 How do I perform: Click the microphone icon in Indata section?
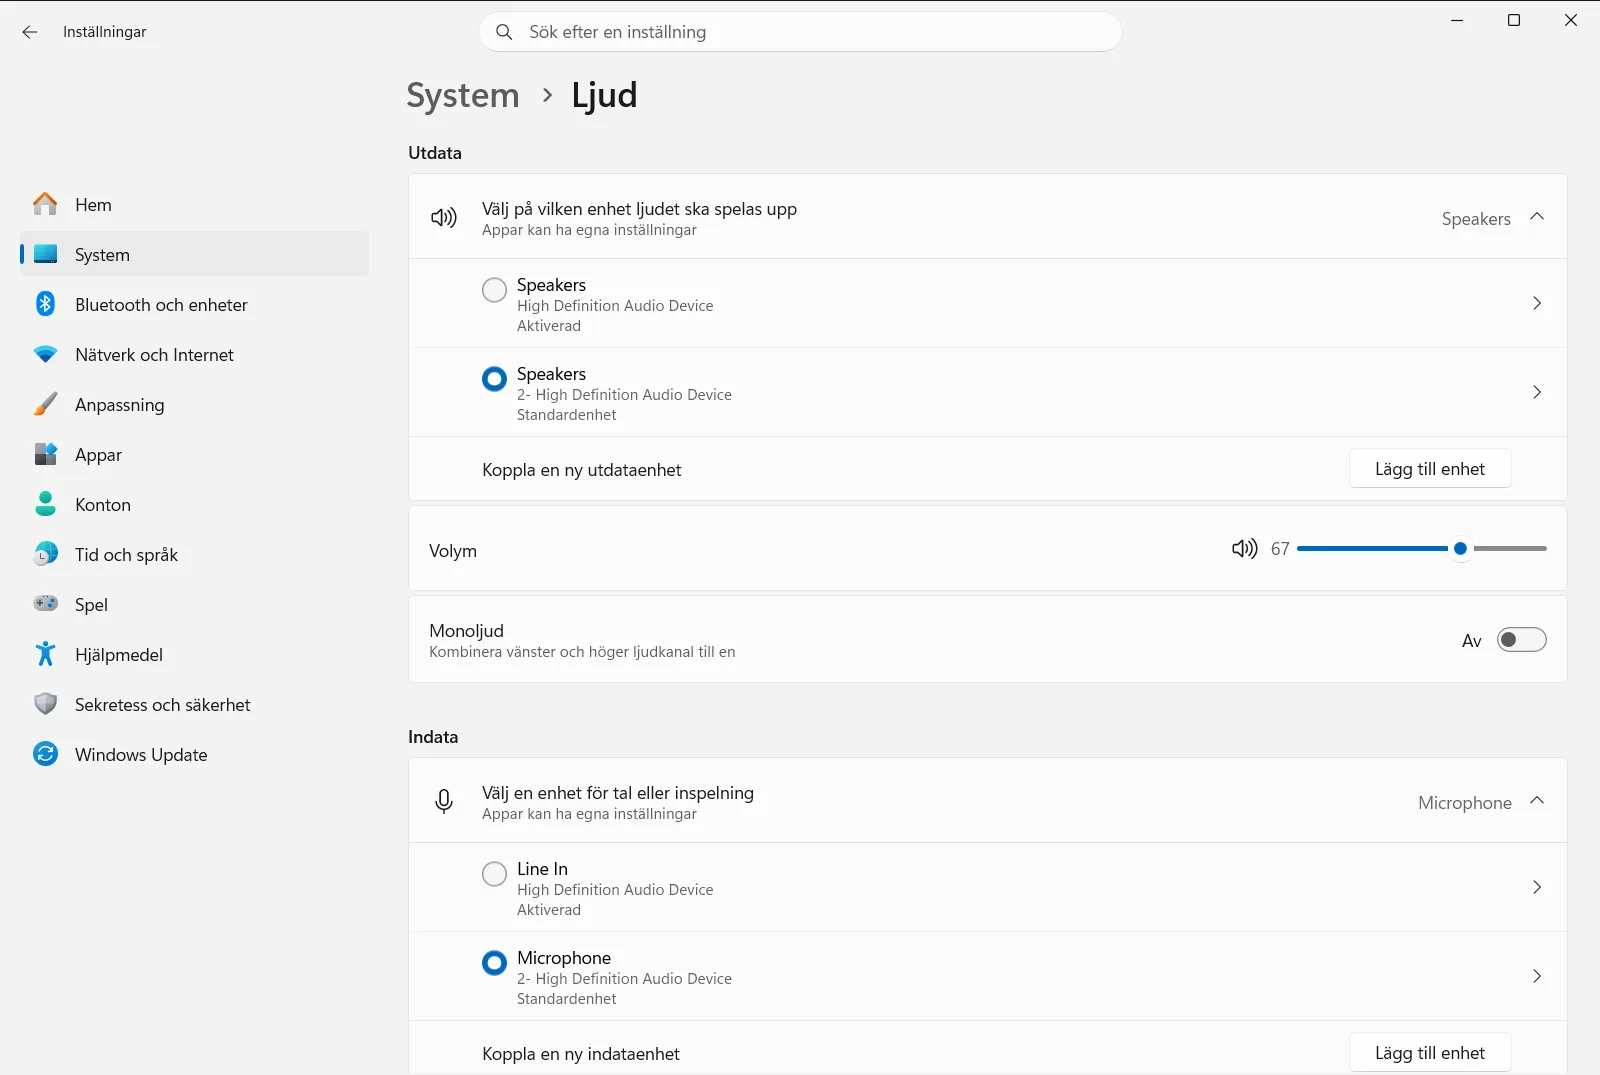tap(444, 801)
